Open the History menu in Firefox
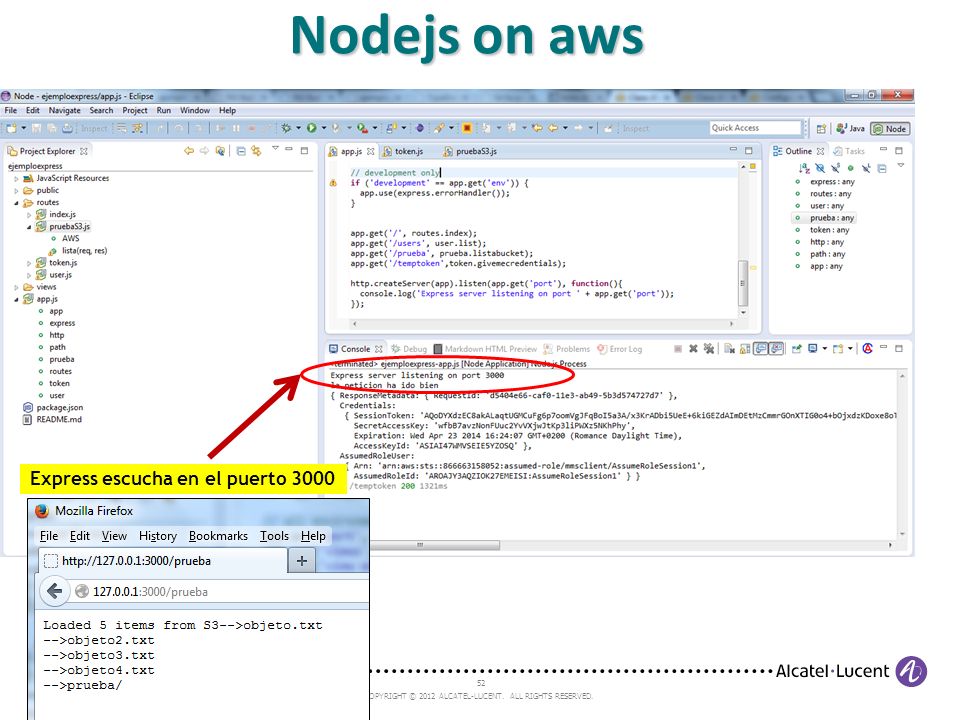The image size is (960, 720). (157, 536)
